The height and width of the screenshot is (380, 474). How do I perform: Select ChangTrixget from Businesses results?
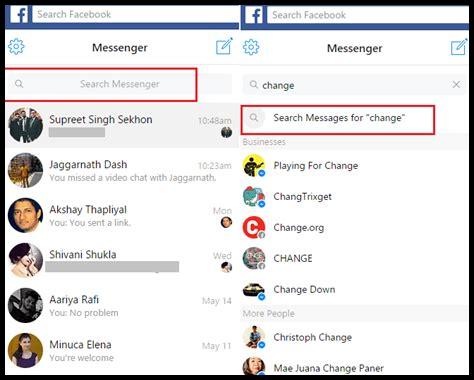coord(355,196)
